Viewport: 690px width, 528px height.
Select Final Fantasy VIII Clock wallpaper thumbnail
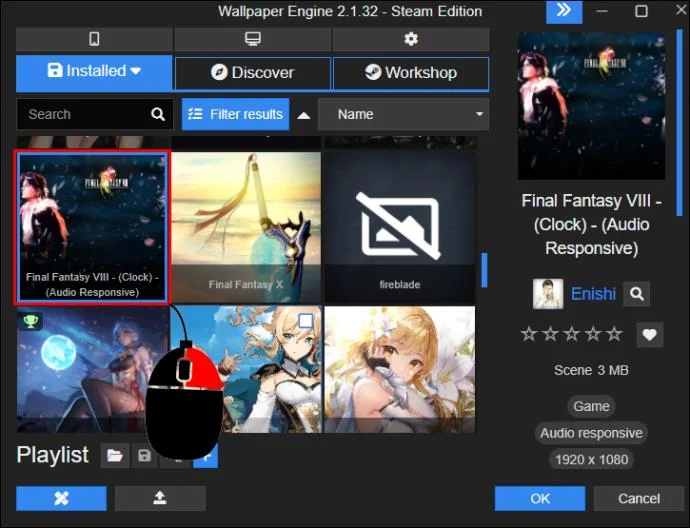coord(92,227)
